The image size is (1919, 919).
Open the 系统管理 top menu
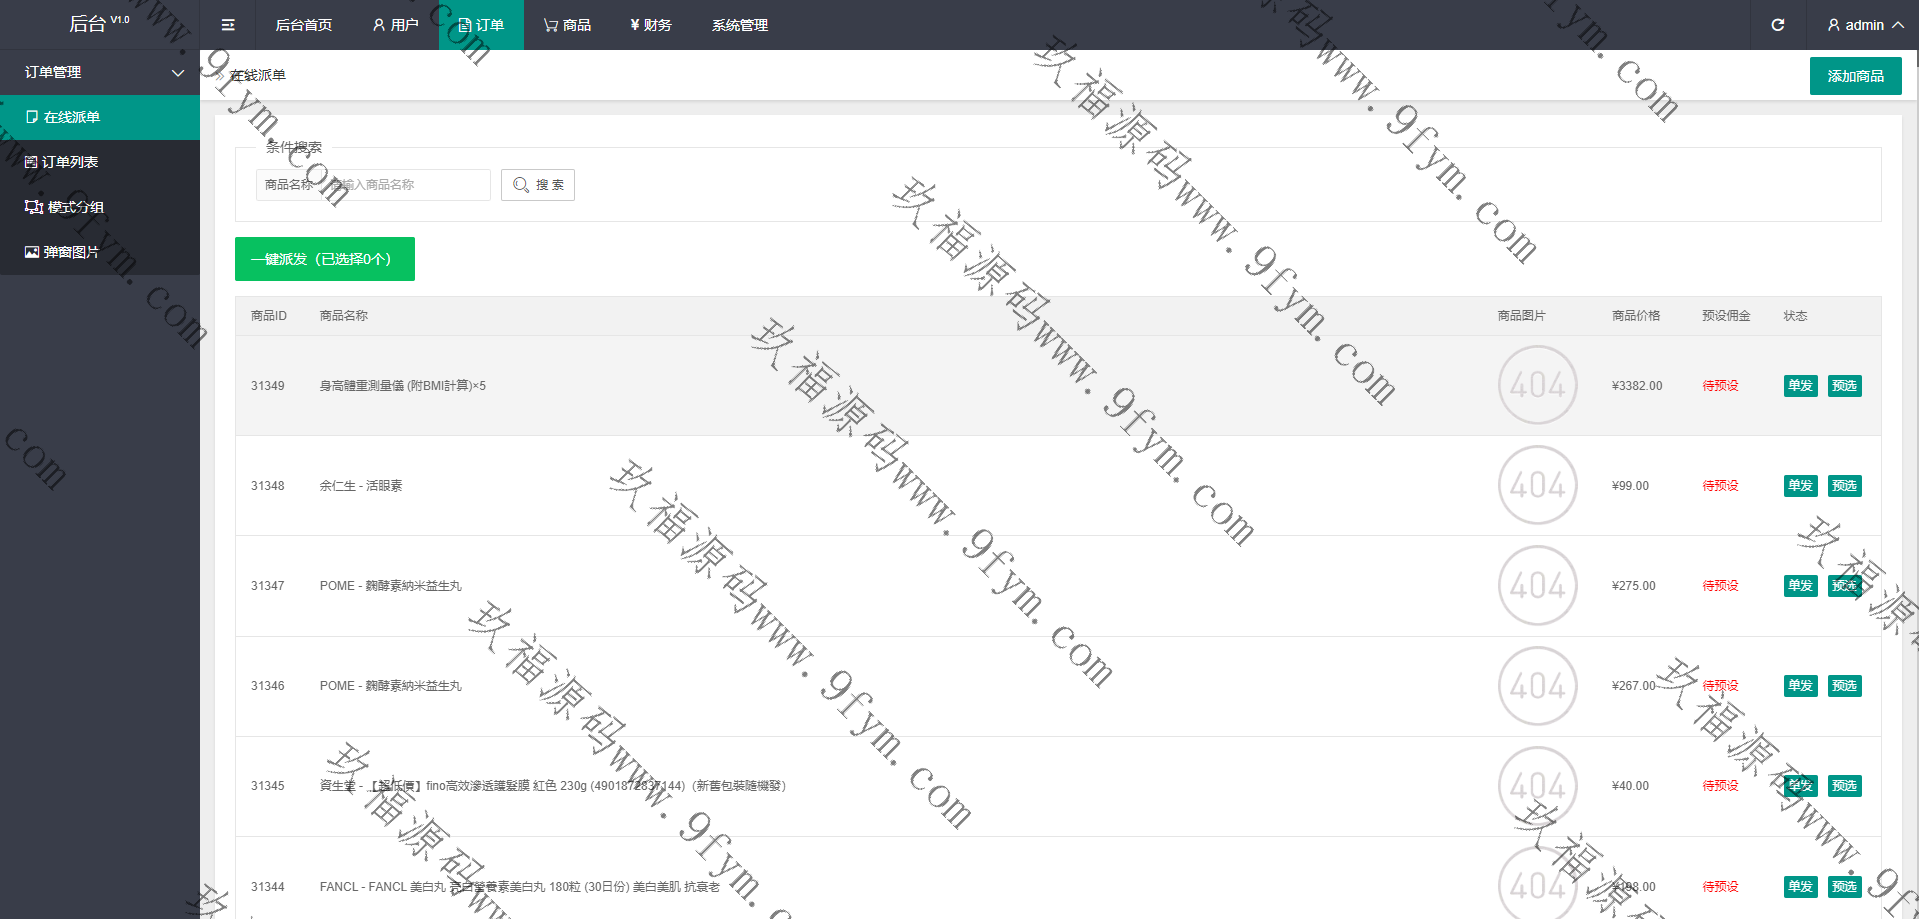pos(739,25)
